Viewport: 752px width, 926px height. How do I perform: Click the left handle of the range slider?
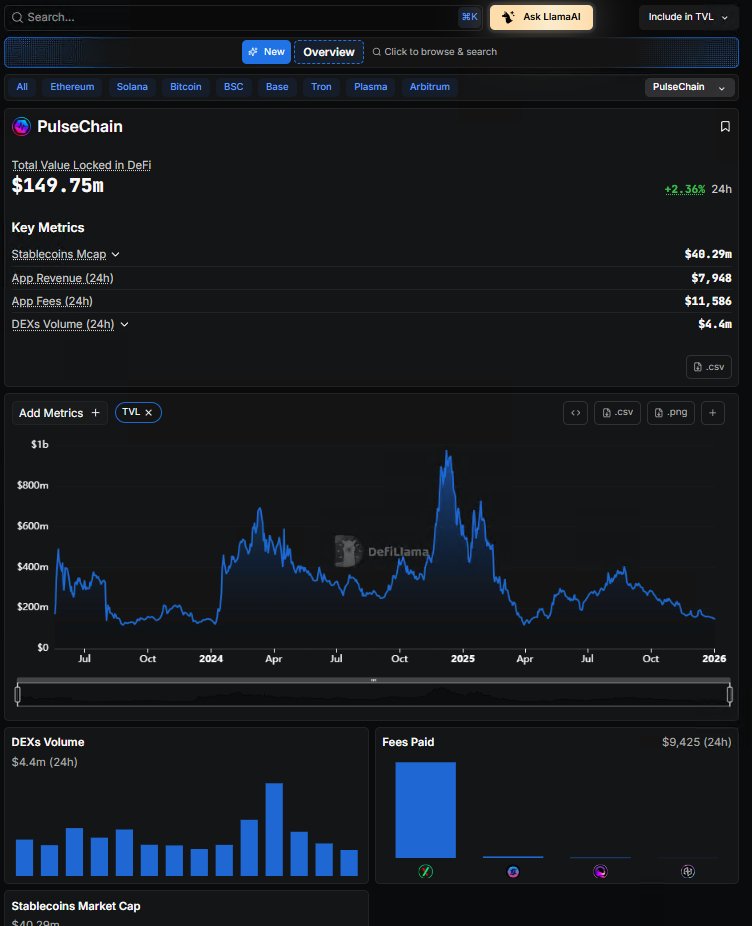pyautogui.click(x=18, y=694)
